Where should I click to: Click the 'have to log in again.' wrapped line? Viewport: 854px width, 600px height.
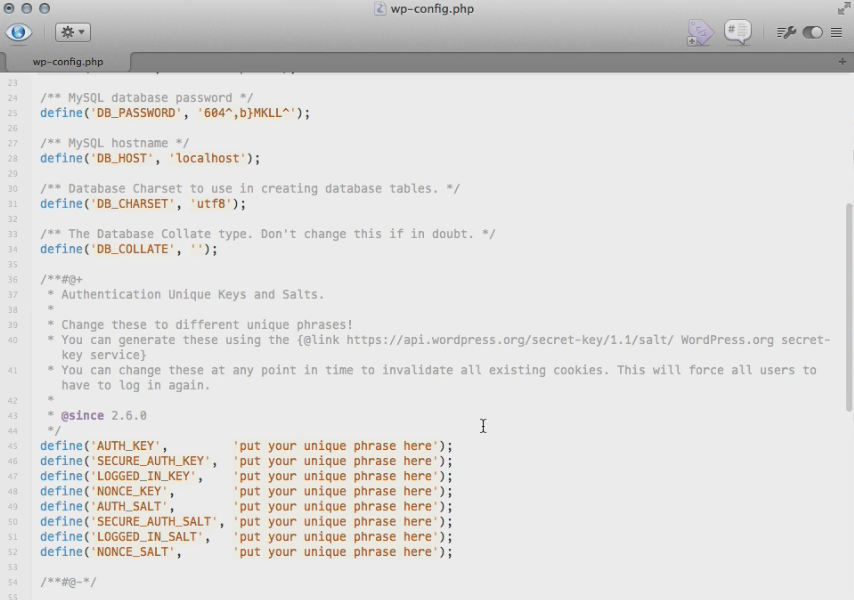click(x=136, y=385)
